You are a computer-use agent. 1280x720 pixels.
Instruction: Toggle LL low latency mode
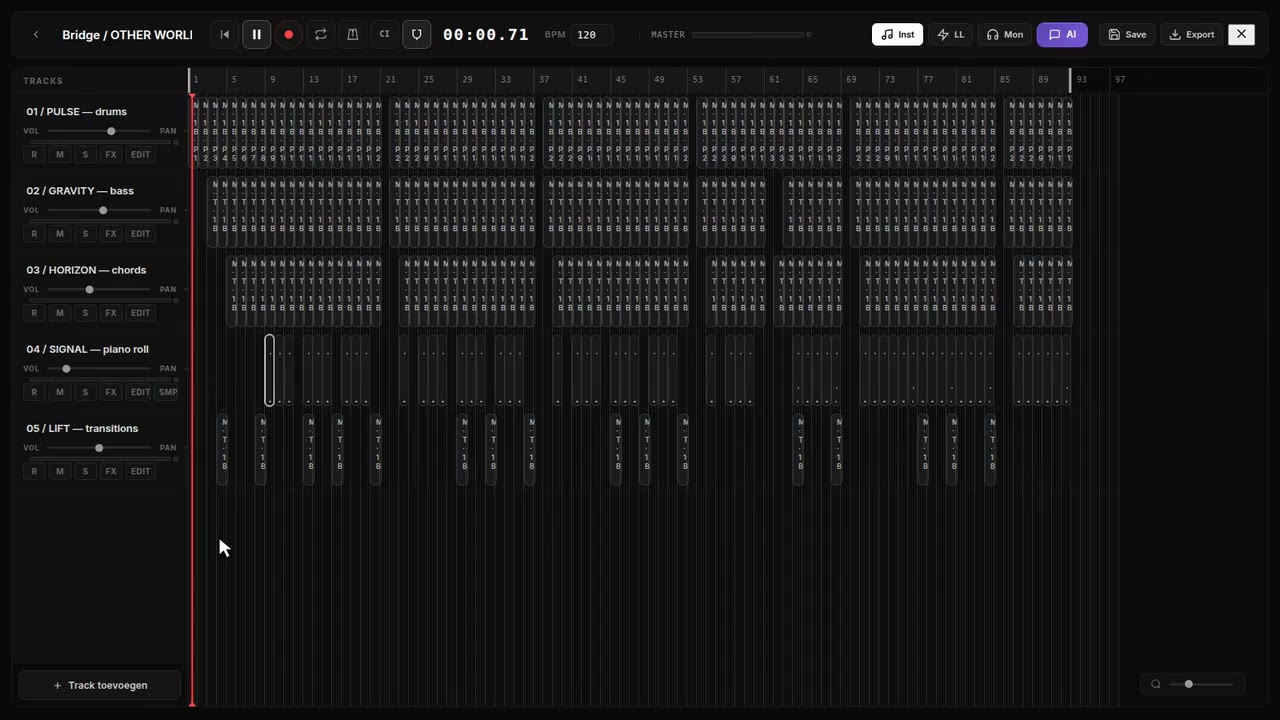pos(950,35)
